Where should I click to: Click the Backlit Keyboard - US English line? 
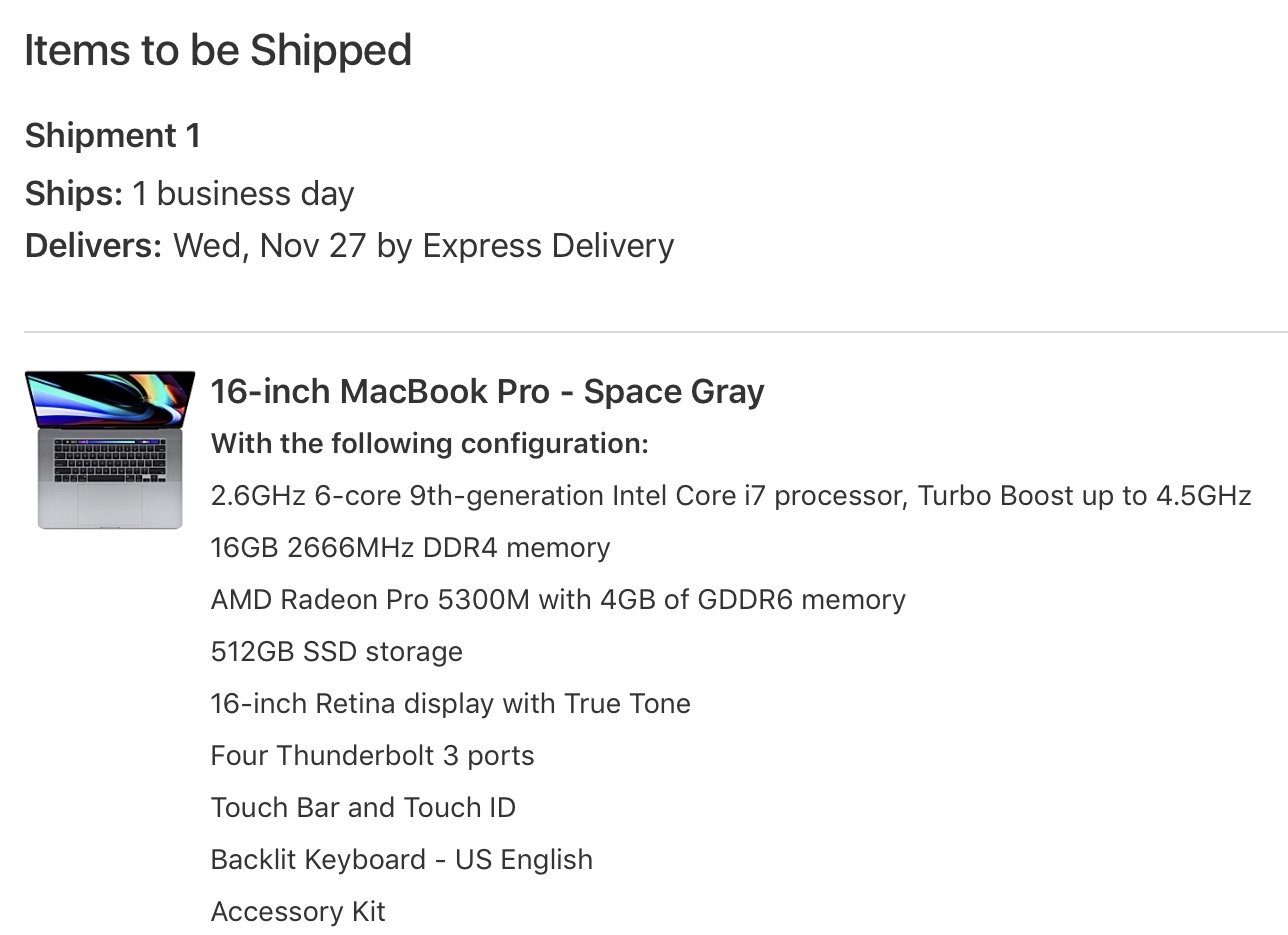point(402,860)
